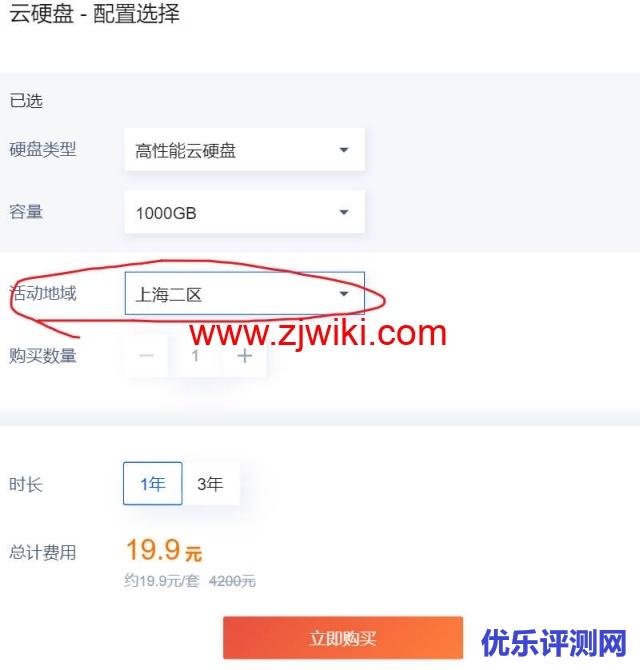The image size is (640, 670).
Task: Select the 3年 duration option
Action: [210, 484]
